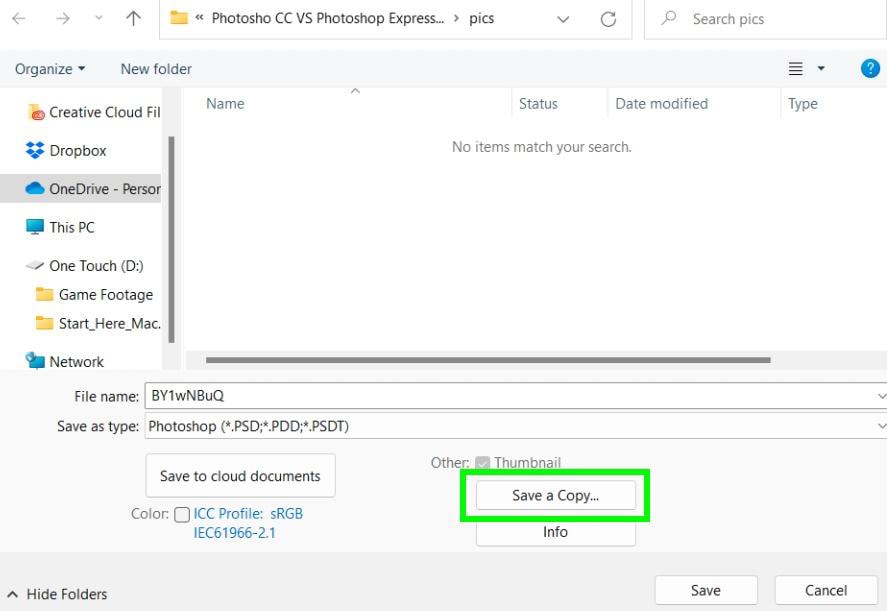
Task: Toggle the Thumbnail checkbox
Action: pos(483,463)
